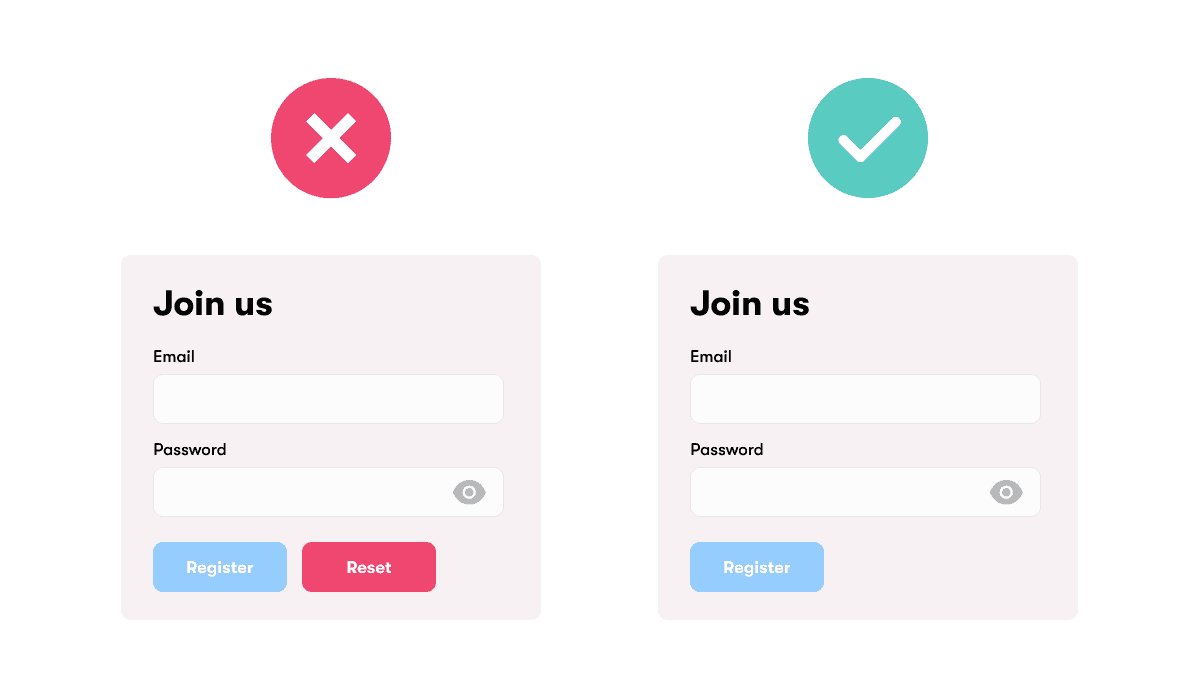Viewport: 1200px width, 700px height.
Task: Click the Email label in the form with Reset
Action: (174, 357)
